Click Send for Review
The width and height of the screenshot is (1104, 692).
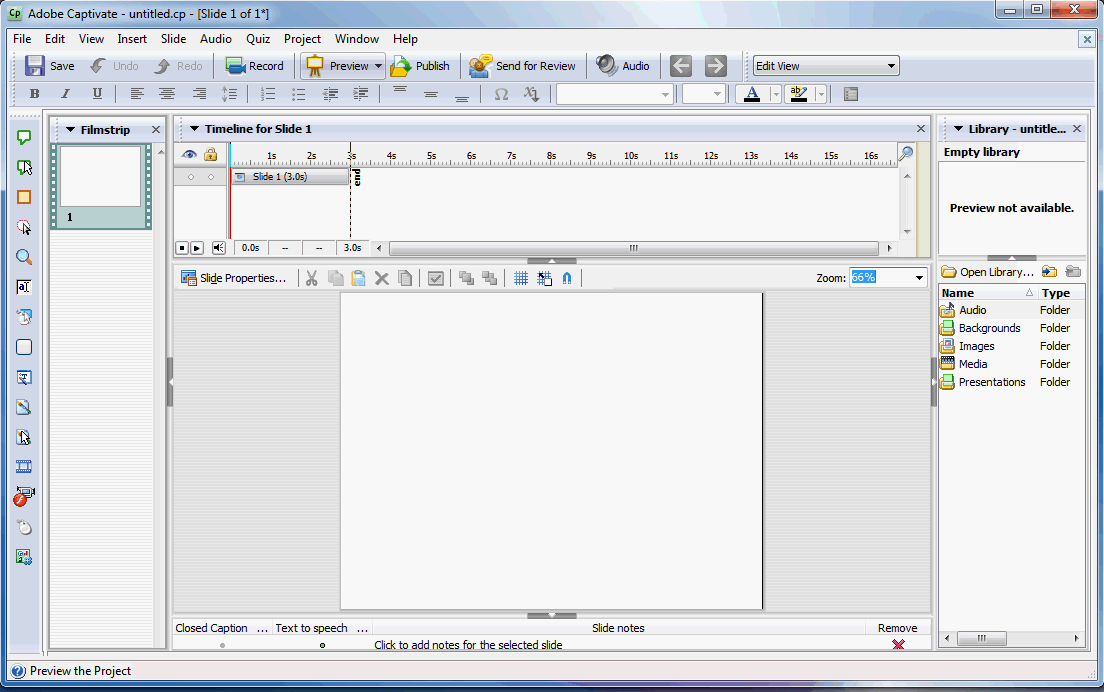522,66
